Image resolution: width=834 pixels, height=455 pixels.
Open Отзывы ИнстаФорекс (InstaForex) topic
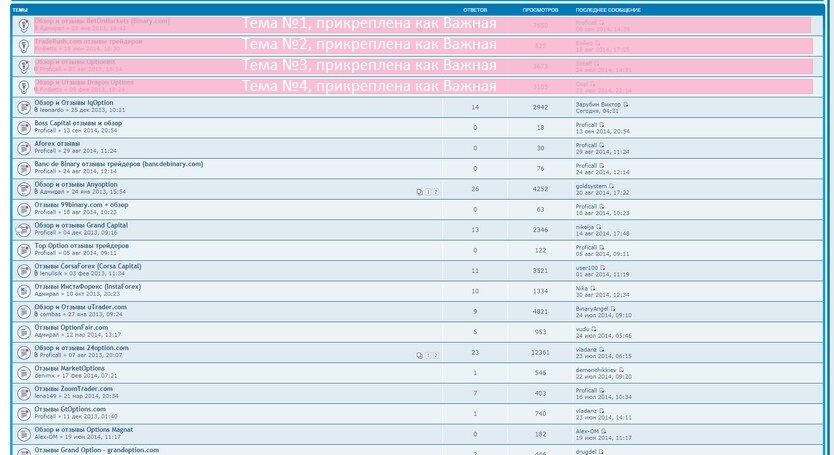[x=87, y=286]
